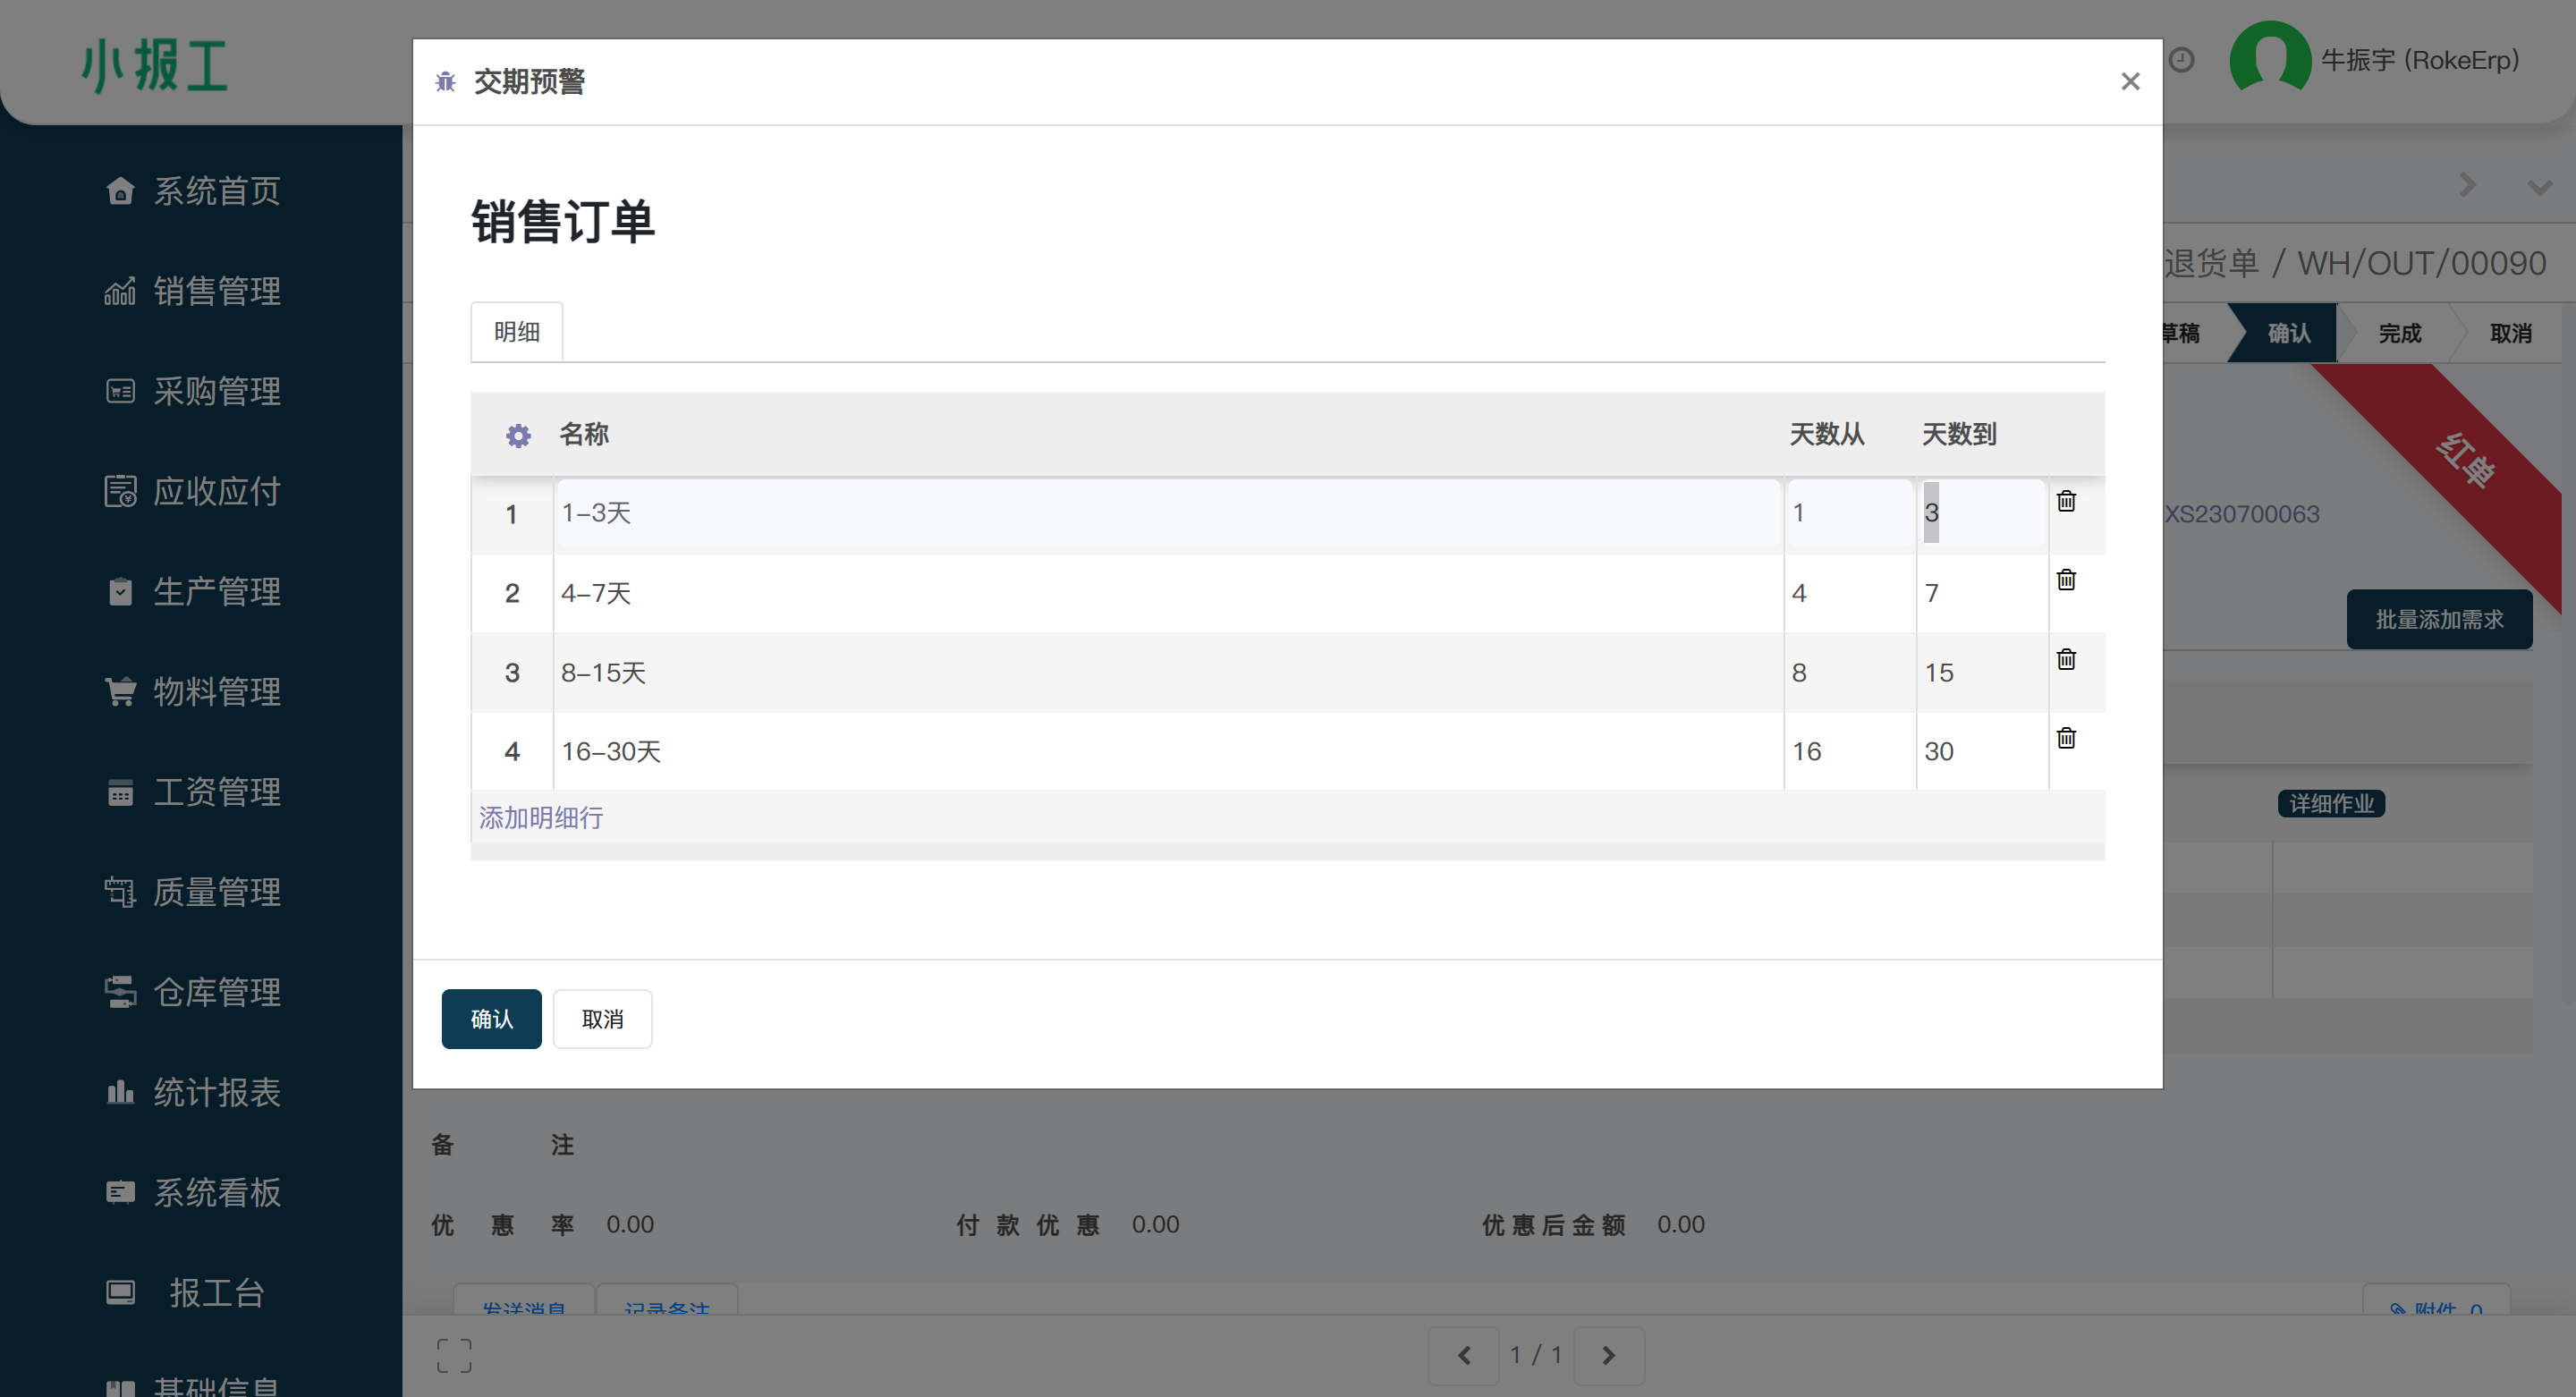The height and width of the screenshot is (1397, 2576).
Task: Select the 明细 tab
Action: point(517,332)
